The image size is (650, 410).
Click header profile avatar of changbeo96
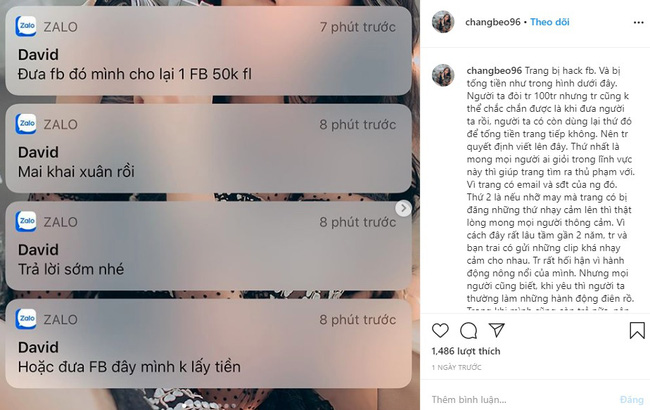443,22
